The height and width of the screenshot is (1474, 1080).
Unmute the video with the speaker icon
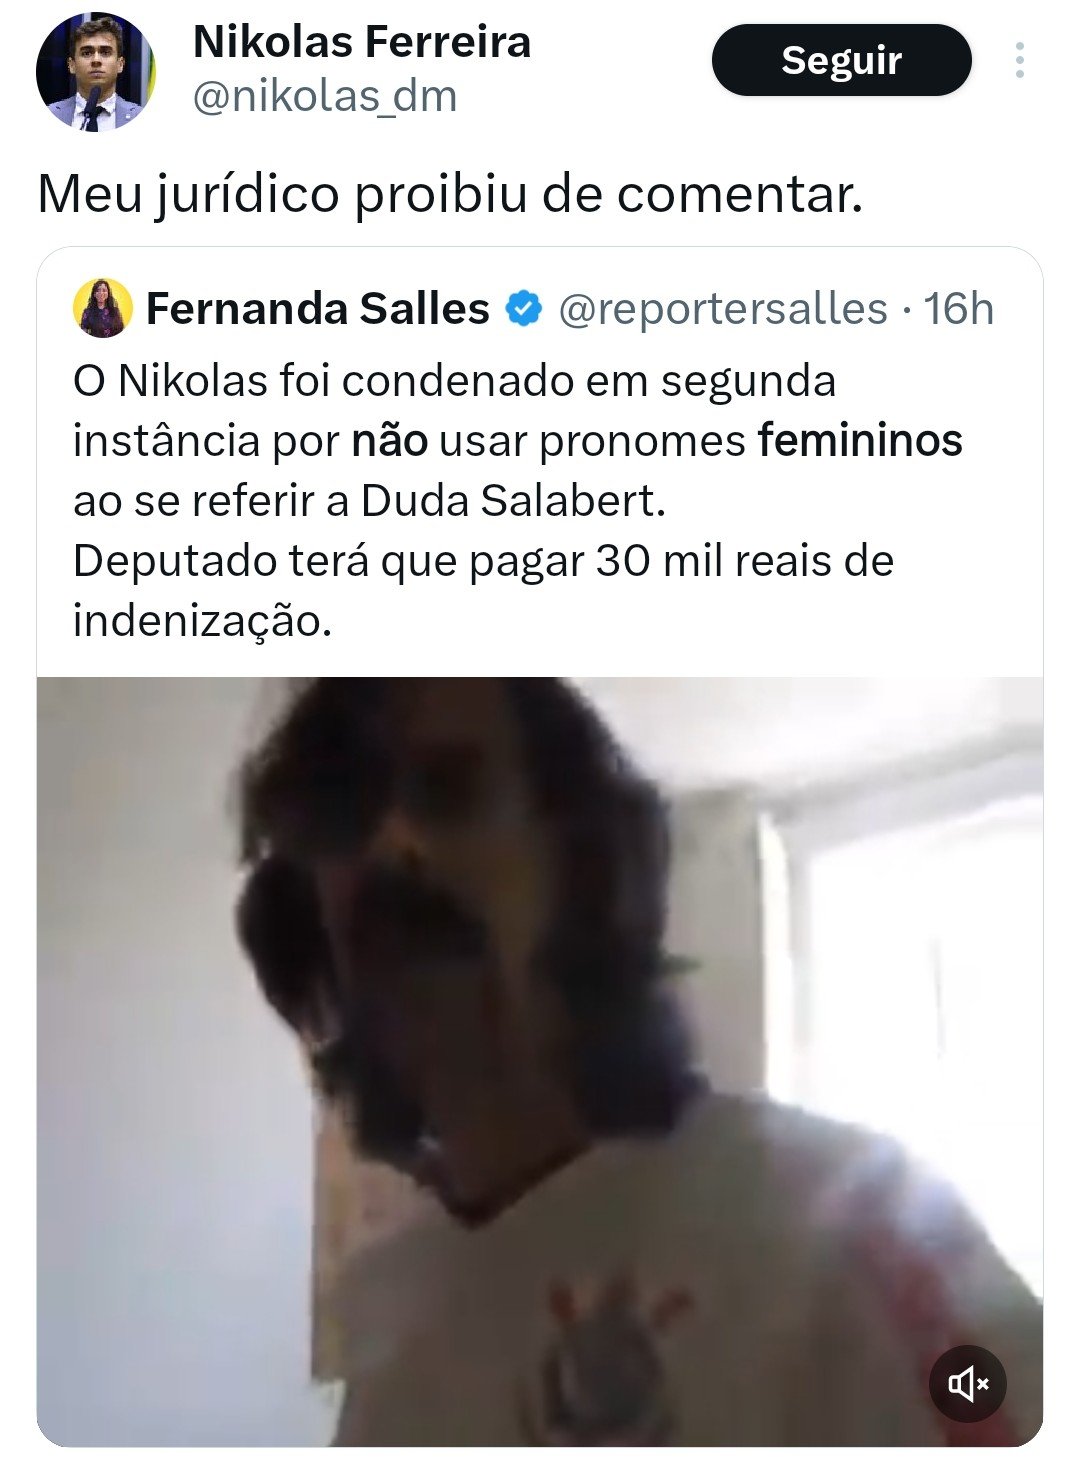[967, 1384]
